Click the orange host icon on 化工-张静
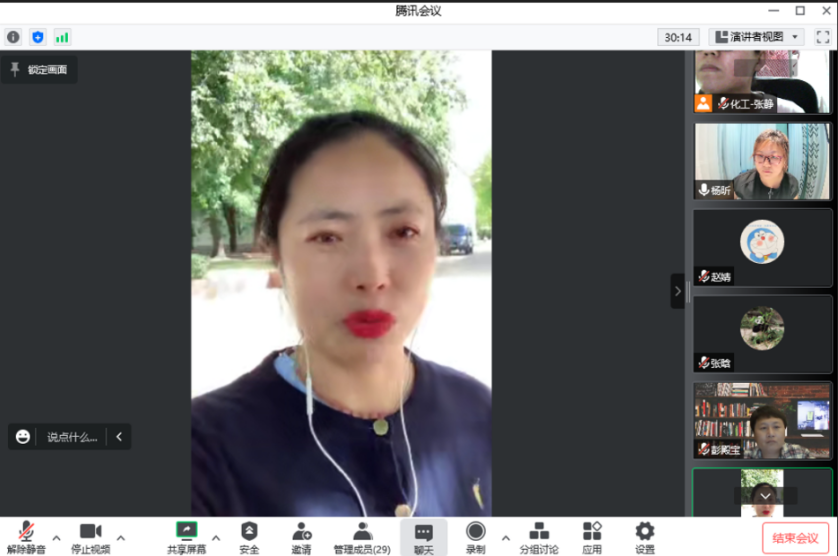Image resolution: width=838 pixels, height=556 pixels. [703, 103]
